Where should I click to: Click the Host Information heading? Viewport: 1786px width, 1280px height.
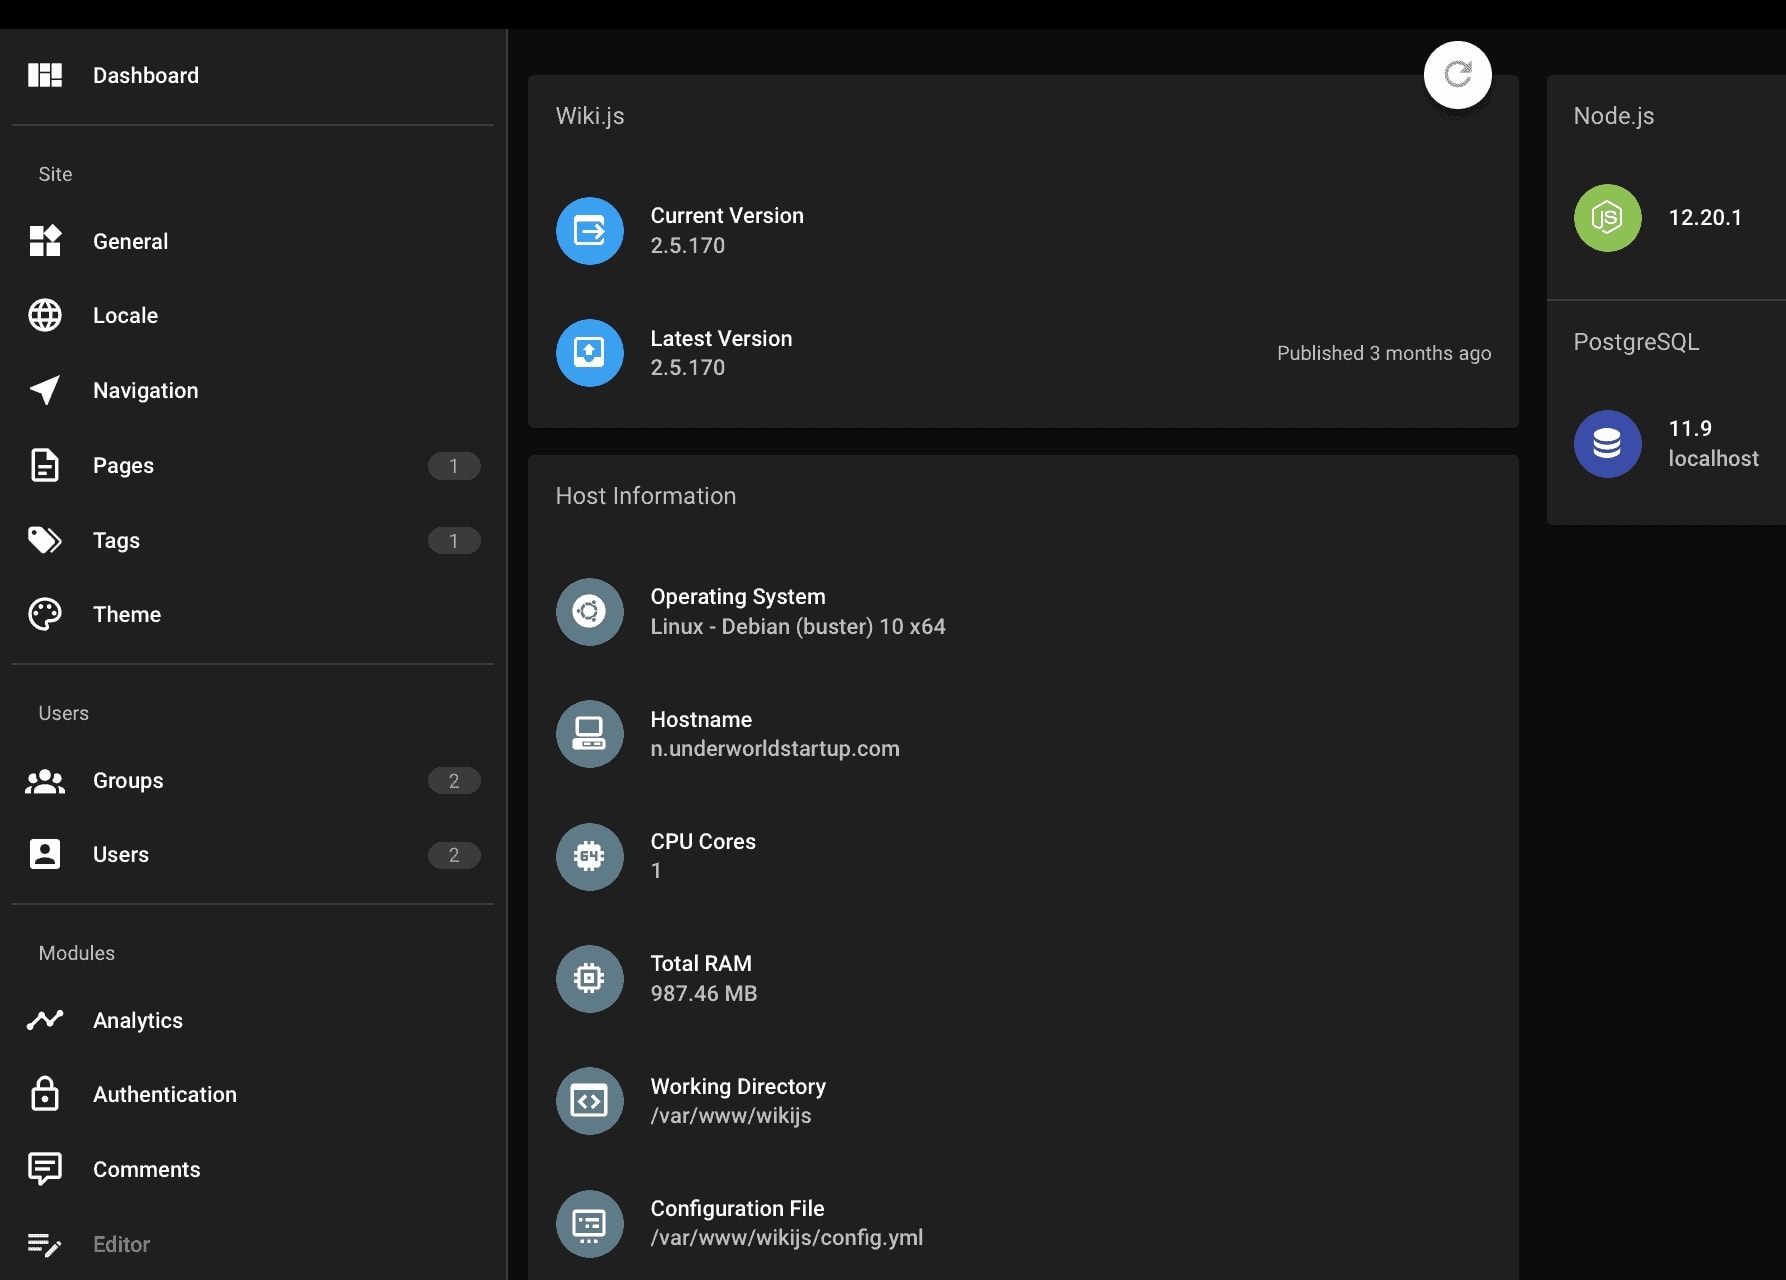pyautogui.click(x=646, y=496)
